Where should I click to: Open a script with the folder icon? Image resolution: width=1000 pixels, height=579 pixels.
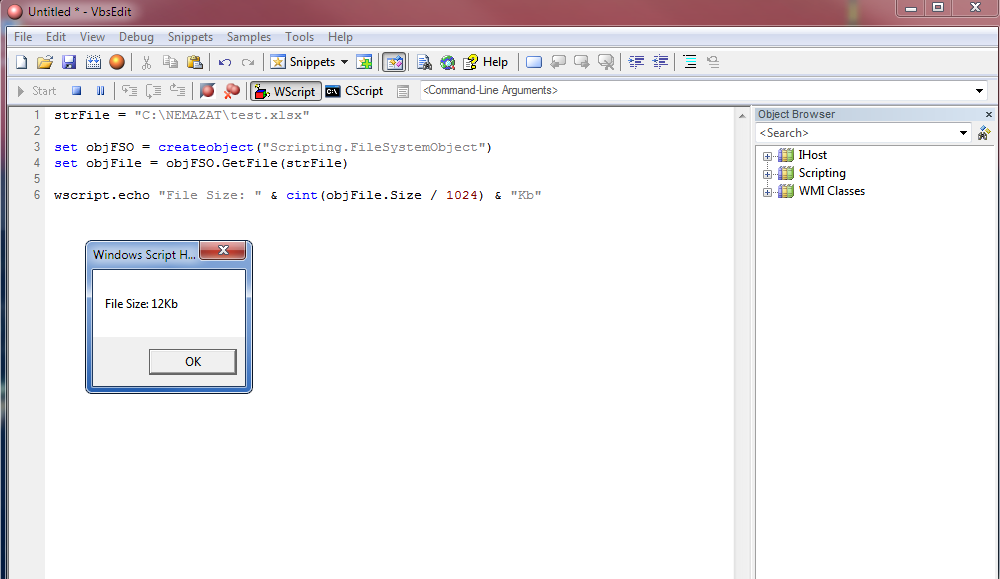tap(45, 62)
